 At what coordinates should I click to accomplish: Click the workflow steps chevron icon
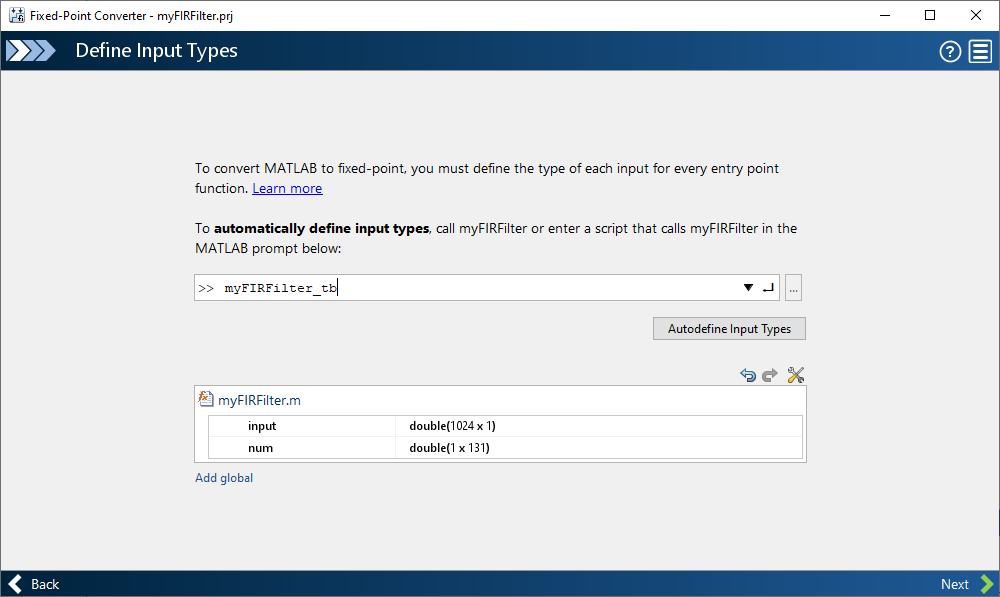click(31, 51)
